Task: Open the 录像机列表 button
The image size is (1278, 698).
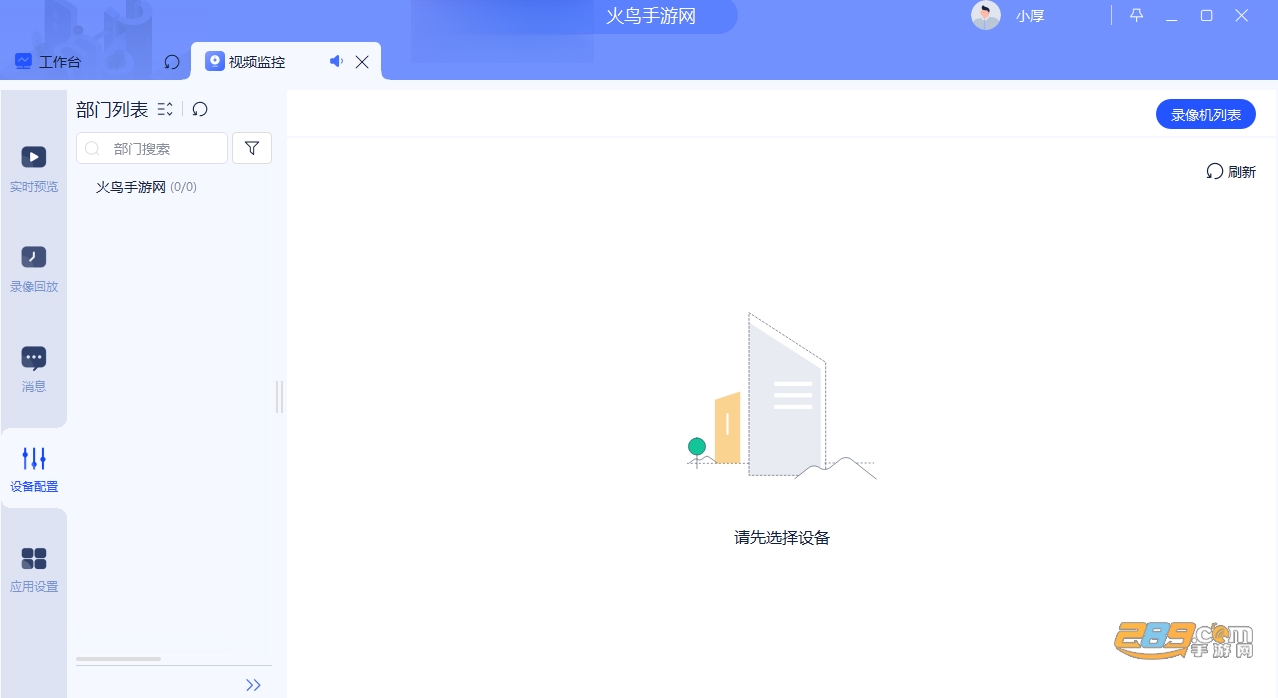Action: tap(1206, 114)
